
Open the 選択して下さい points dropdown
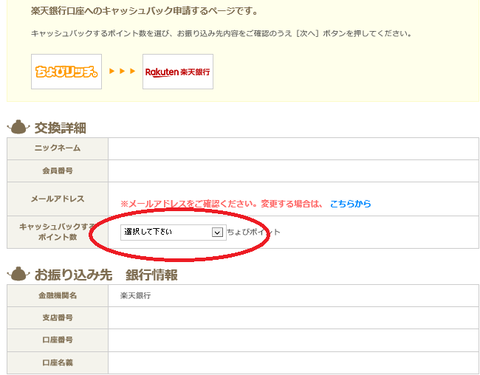(173, 232)
